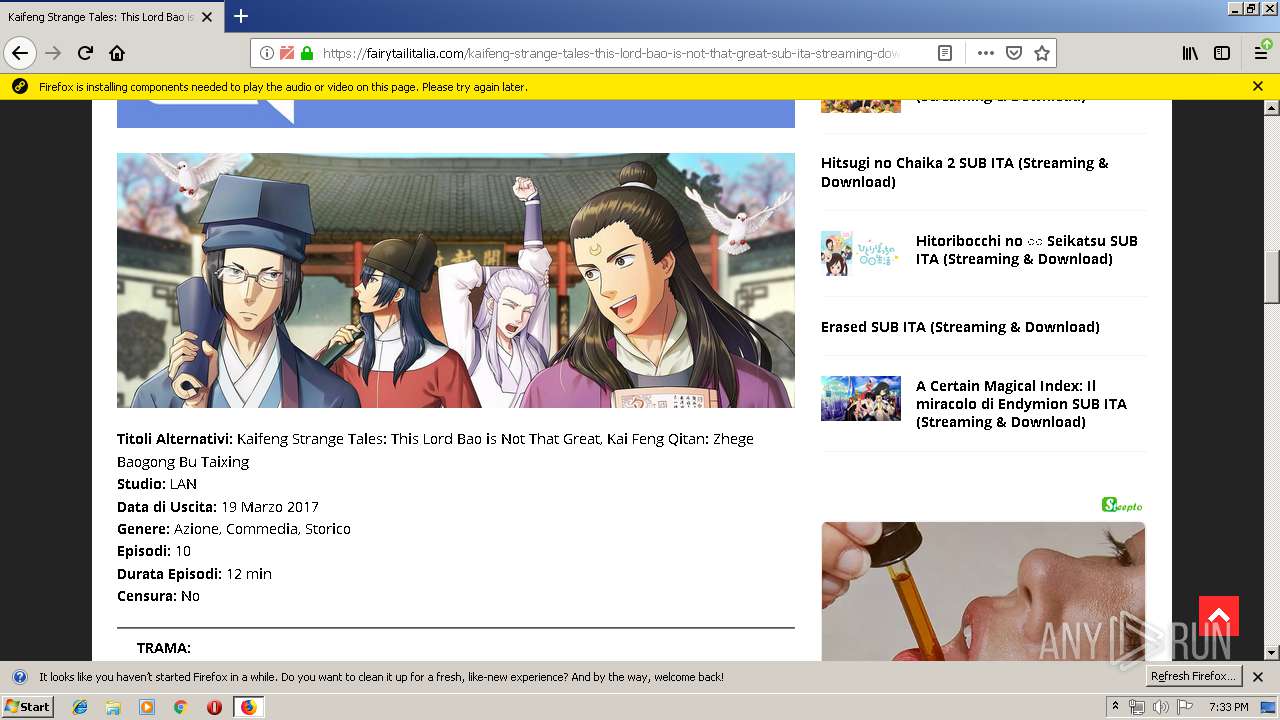Open the Library panel
1280x720 pixels.
tap(1190, 53)
